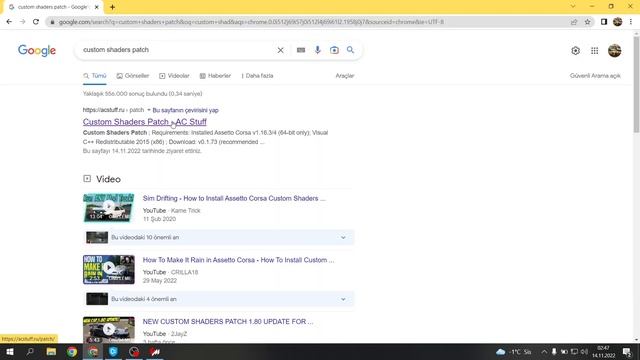The image size is (640, 360).
Task: Open the notification center icon
Action: coord(627,352)
